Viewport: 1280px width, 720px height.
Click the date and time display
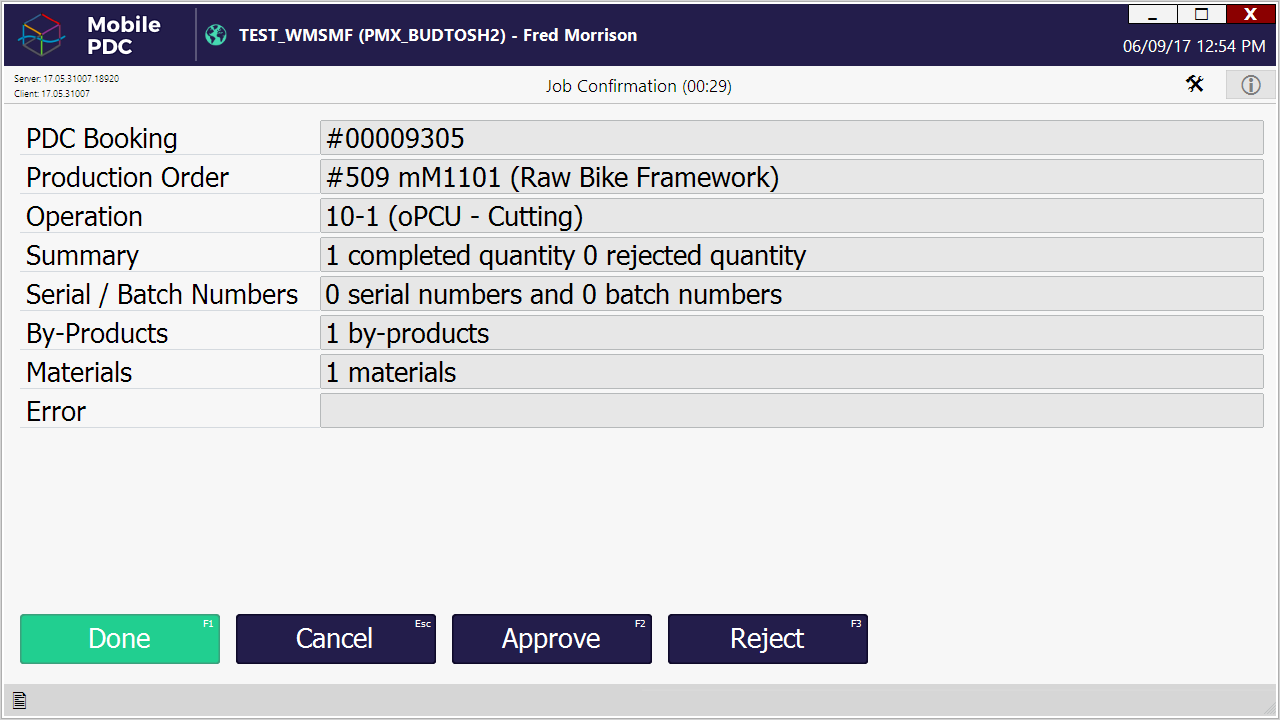click(x=1193, y=46)
